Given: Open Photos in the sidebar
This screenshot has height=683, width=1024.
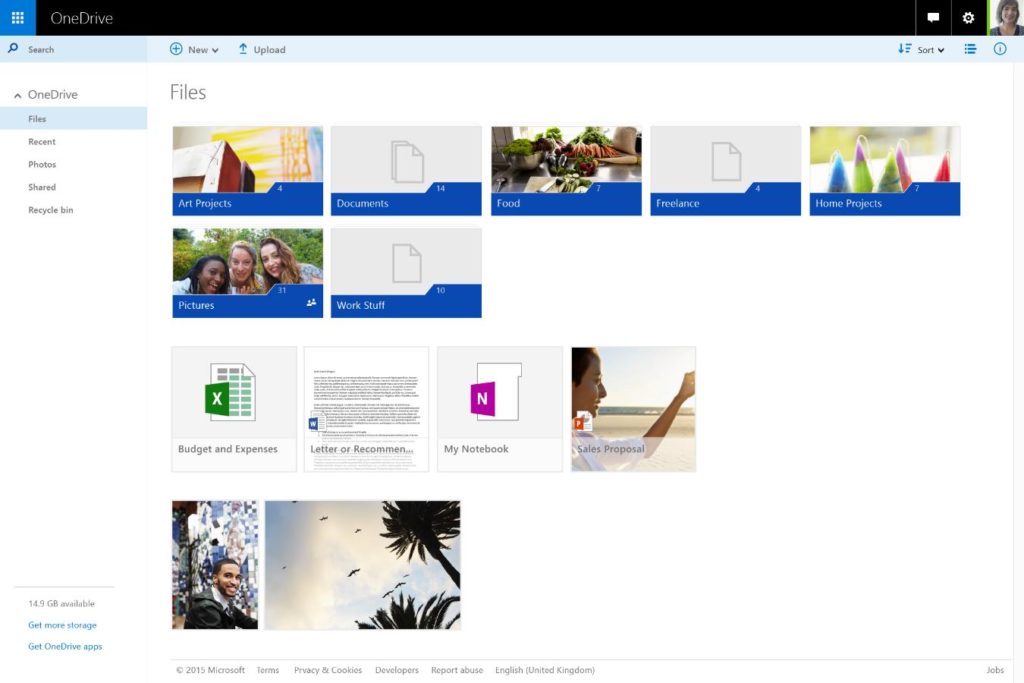Looking at the screenshot, I should pos(42,164).
